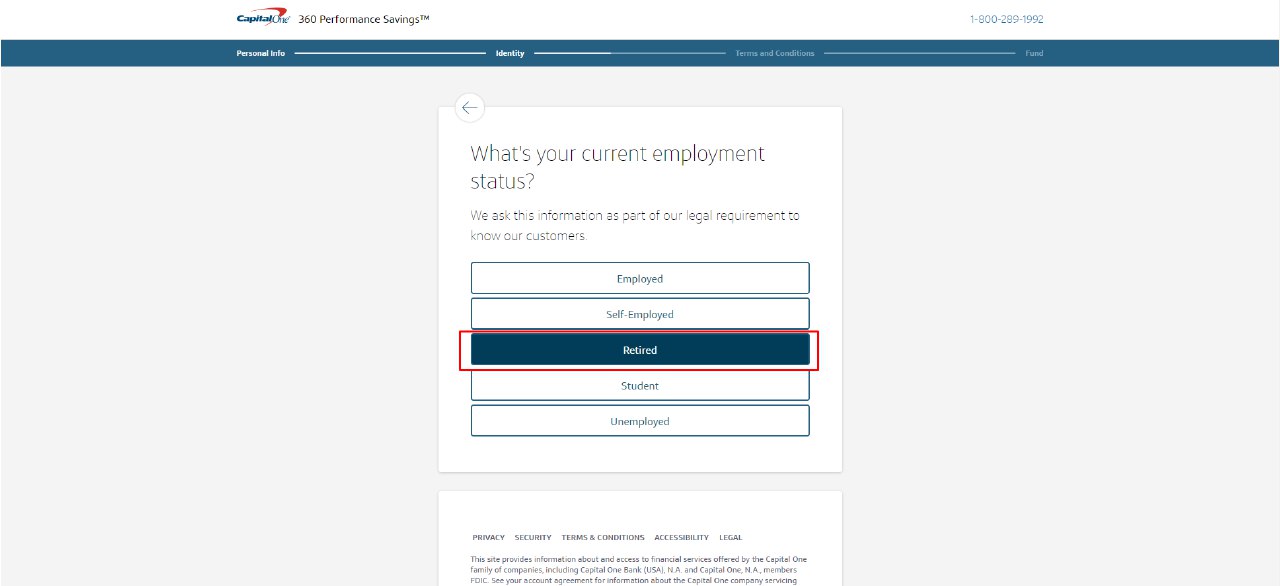Visit the Accessibility footer link
Image resolution: width=1280 pixels, height=586 pixels.
pos(681,537)
